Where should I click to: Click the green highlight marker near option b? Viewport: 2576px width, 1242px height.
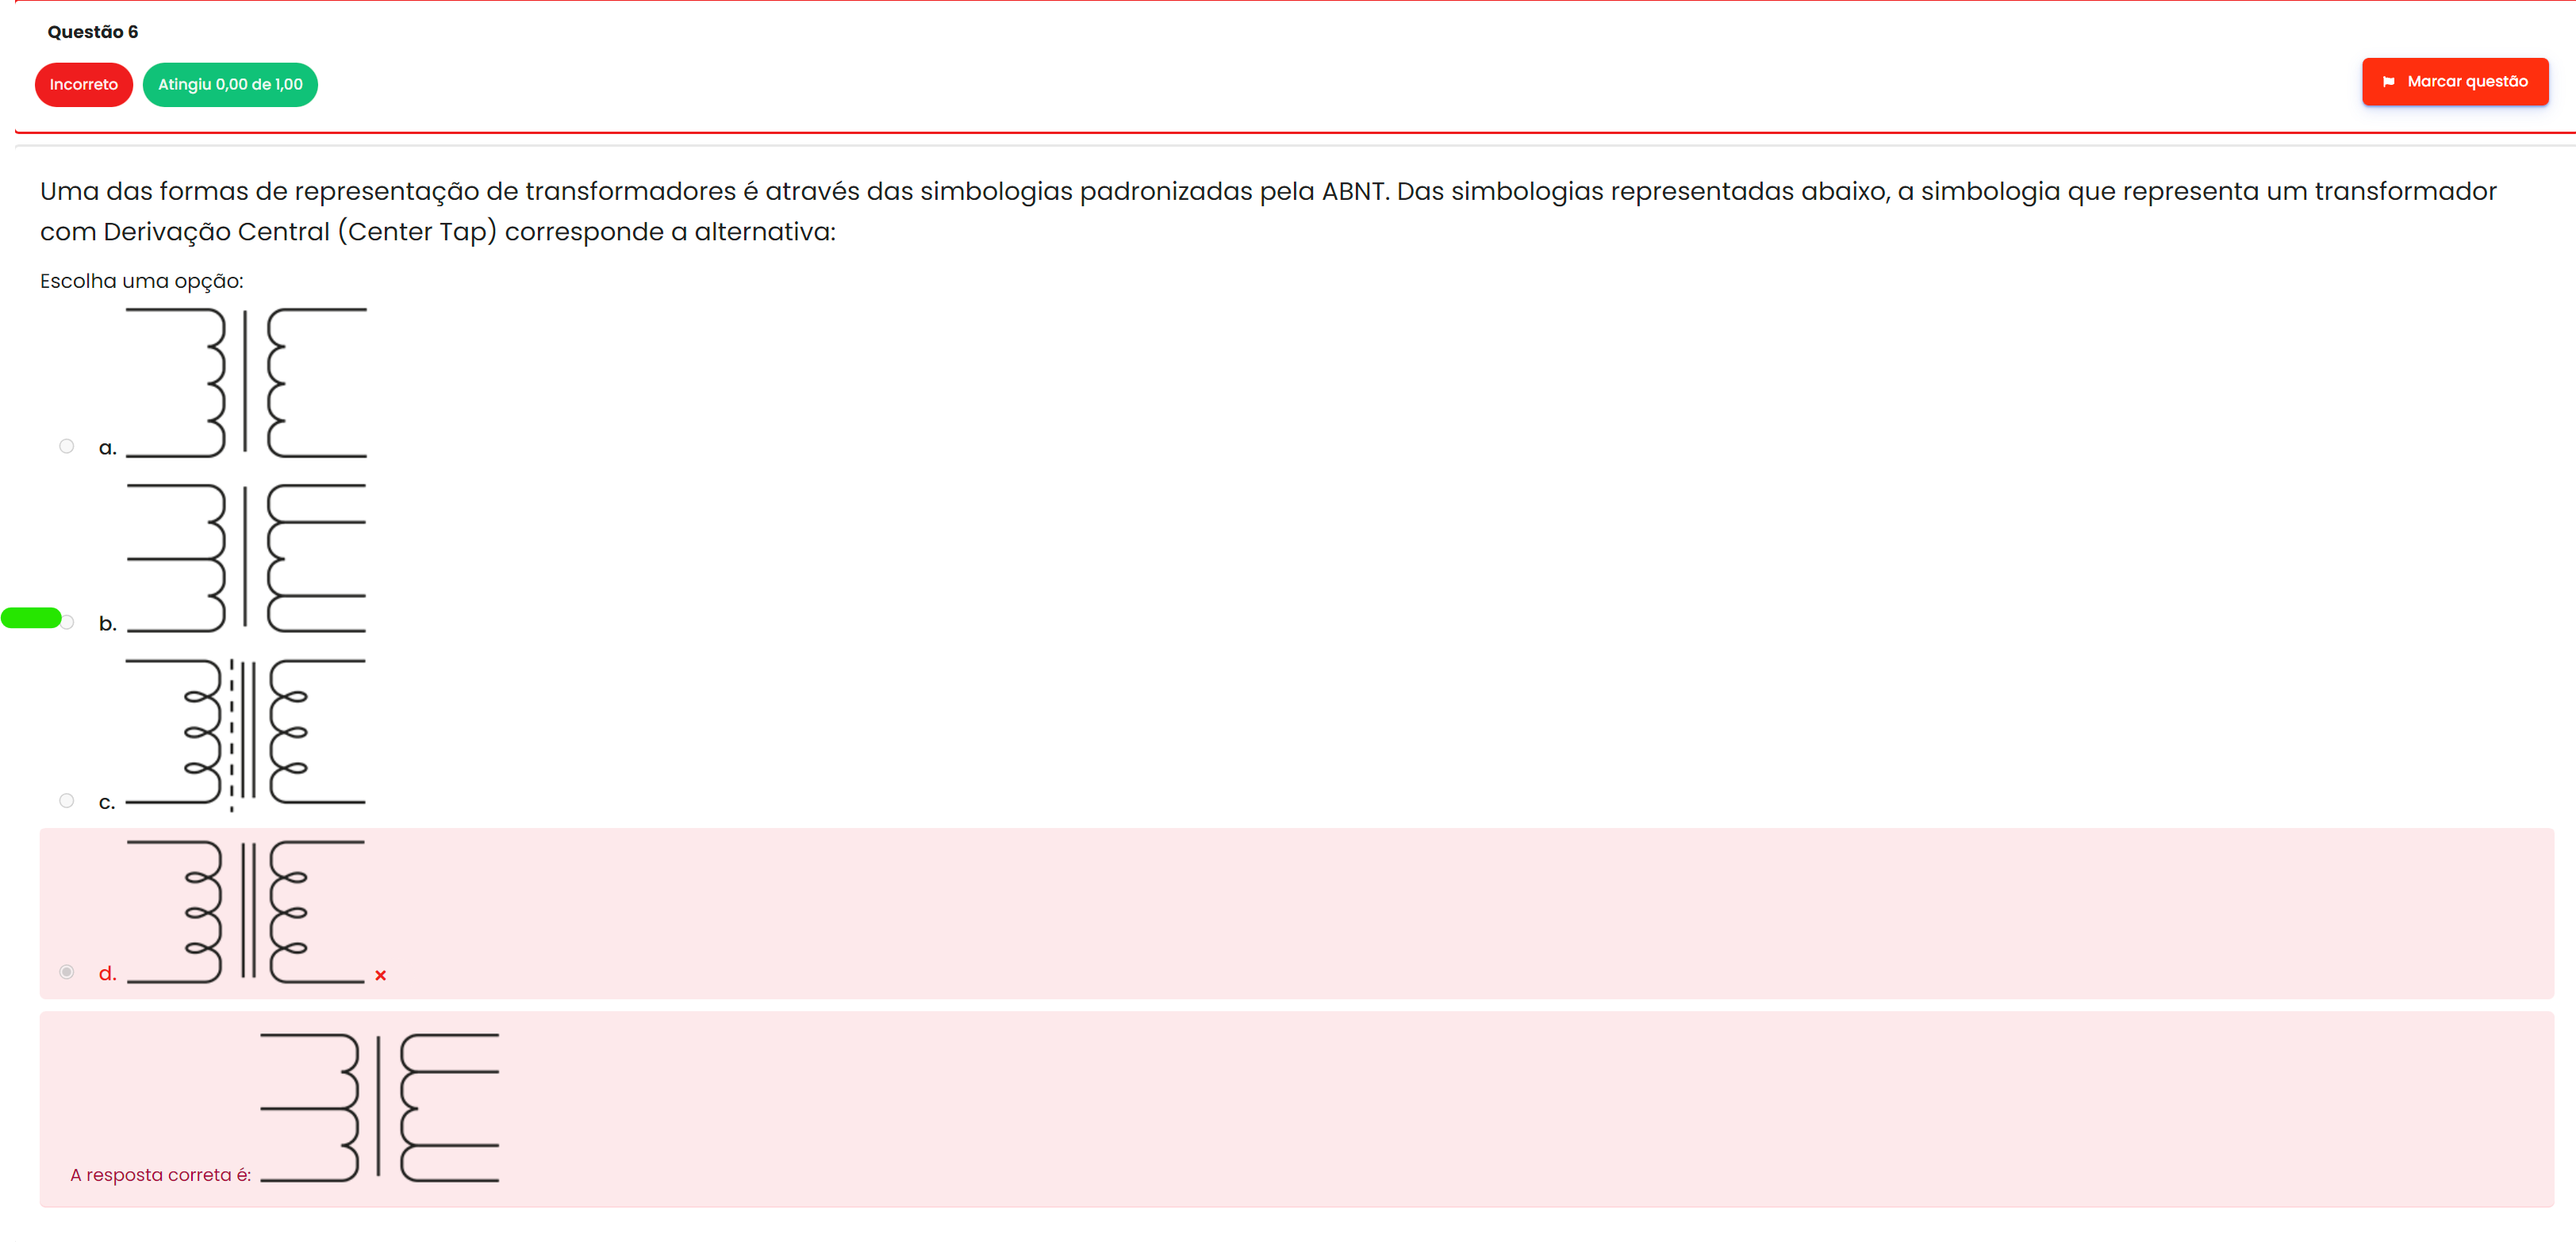(x=31, y=618)
